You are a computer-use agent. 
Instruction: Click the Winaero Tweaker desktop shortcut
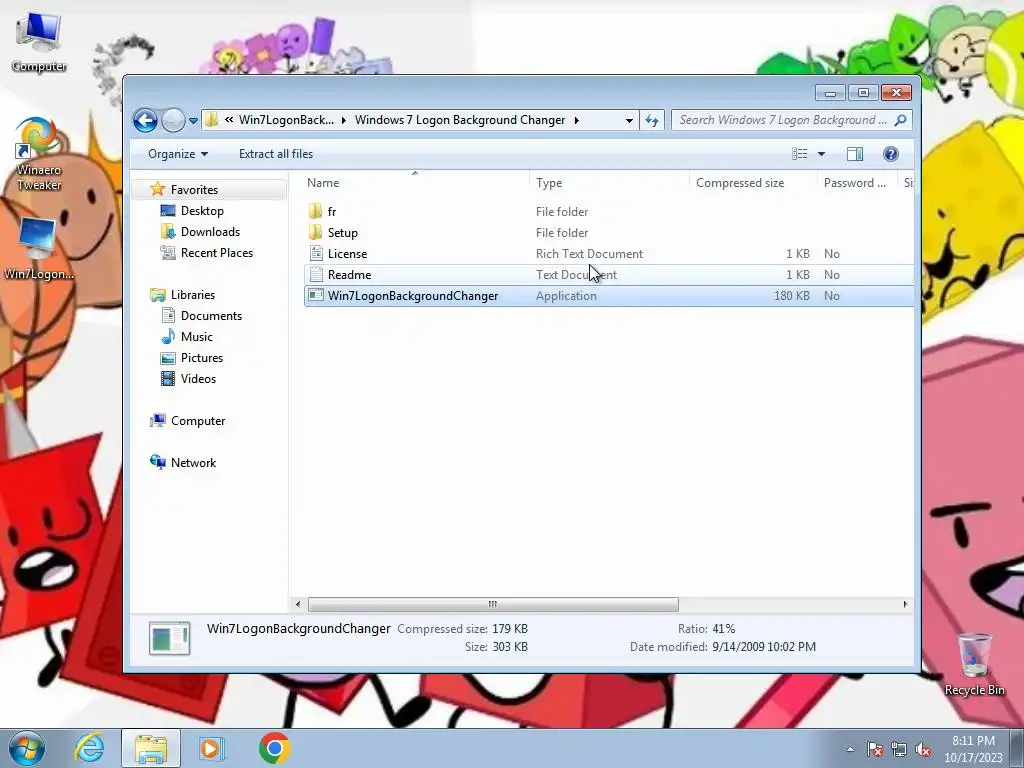39,154
